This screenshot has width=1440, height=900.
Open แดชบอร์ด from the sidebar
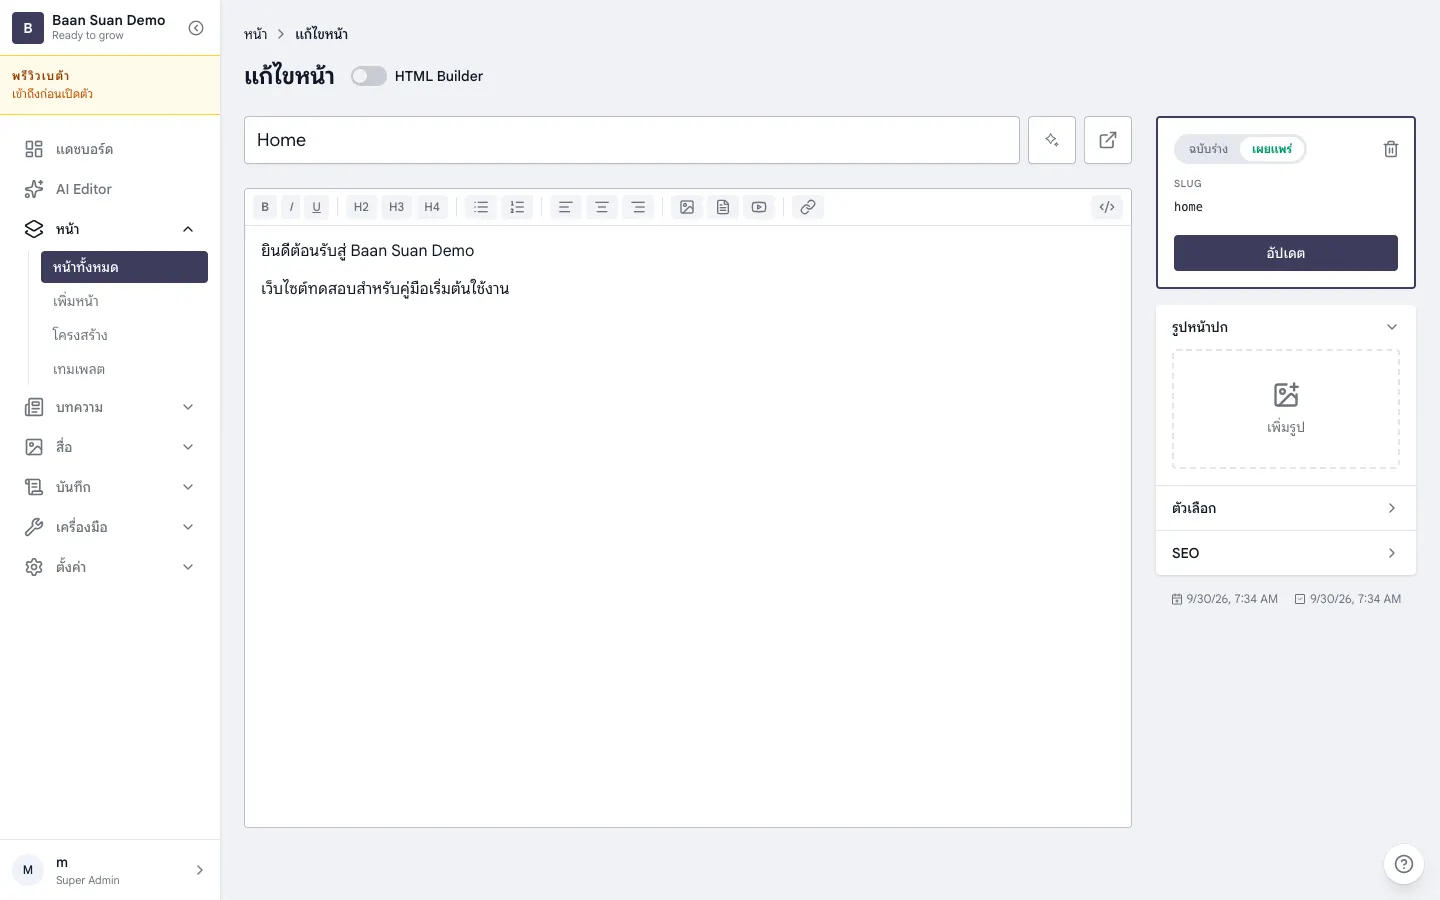[x=110, y=149]
